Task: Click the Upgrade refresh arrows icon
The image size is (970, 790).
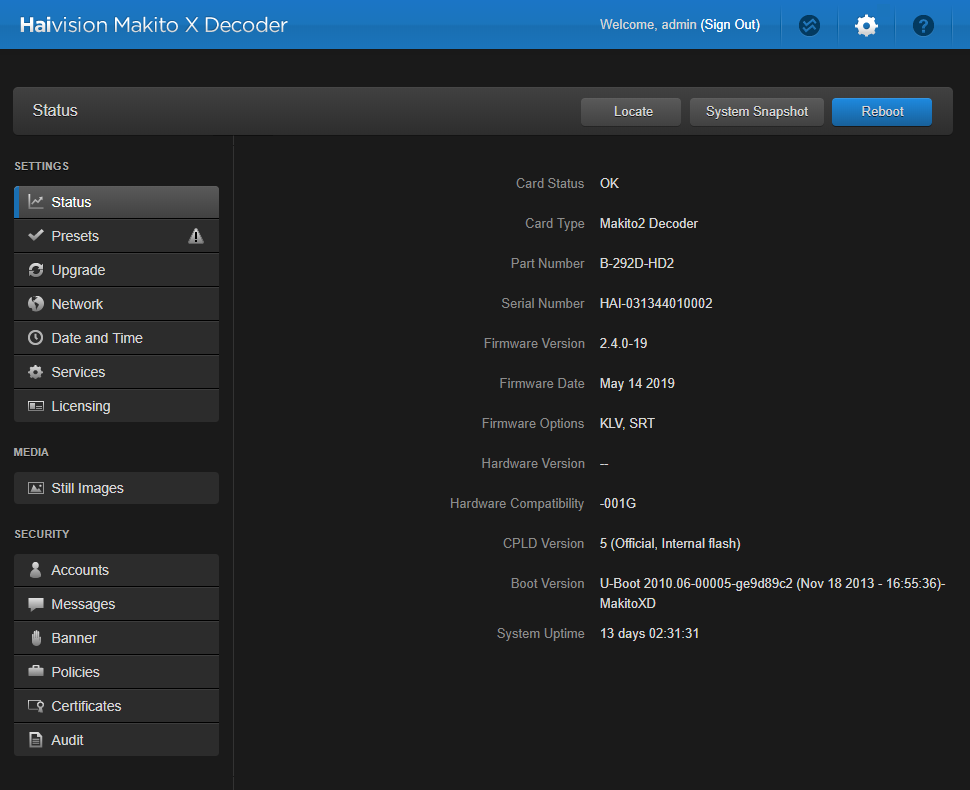Action: 36,270
